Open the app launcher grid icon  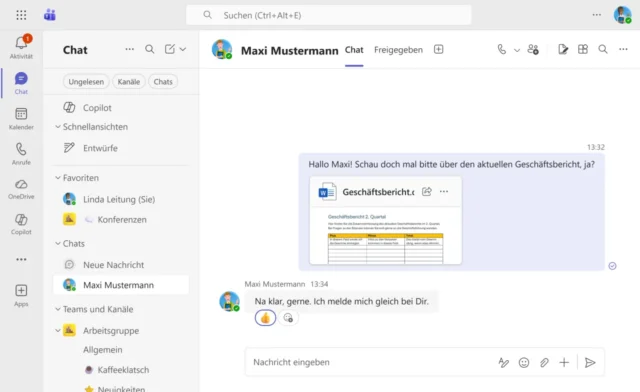[21, 16]
